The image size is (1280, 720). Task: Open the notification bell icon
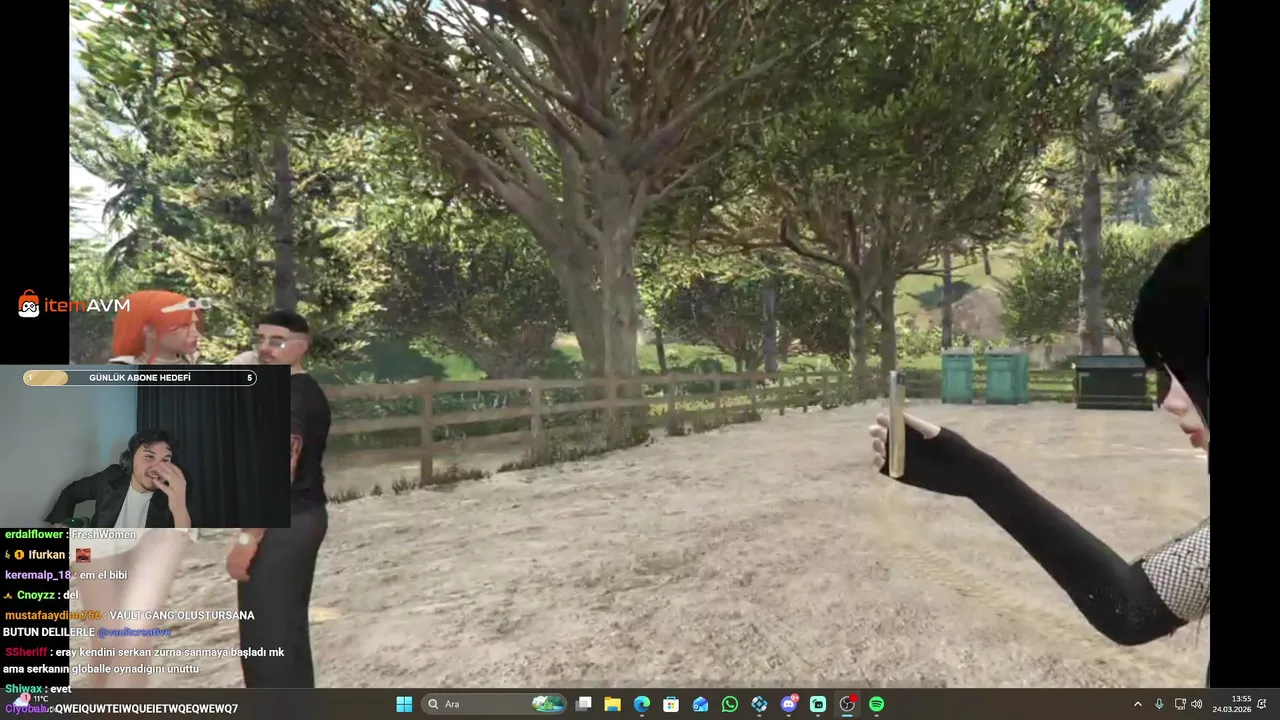pos(1263,704)
